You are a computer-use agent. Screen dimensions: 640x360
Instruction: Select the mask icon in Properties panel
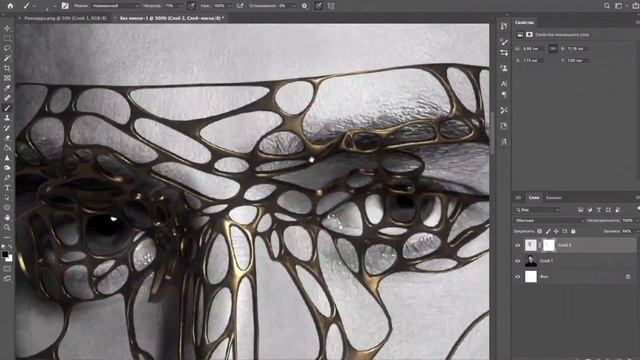[529, 35]
